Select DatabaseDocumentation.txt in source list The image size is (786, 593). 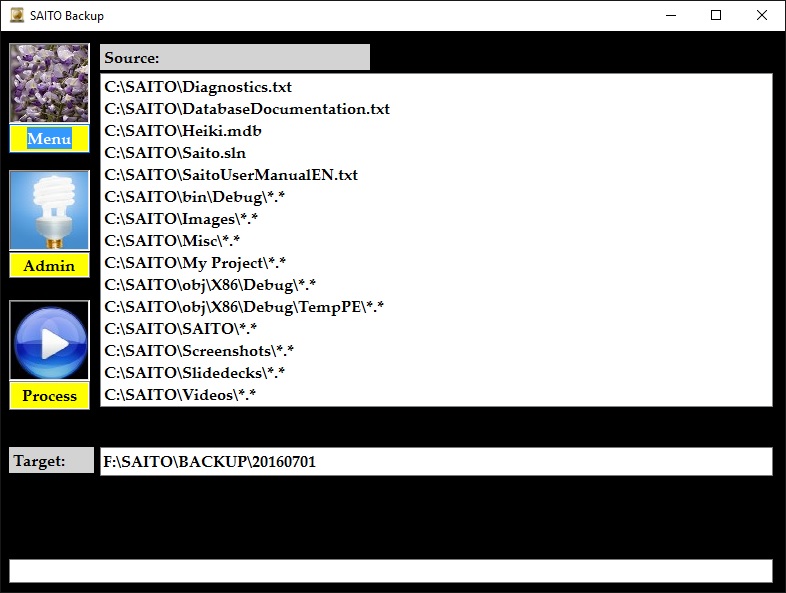coord(247,109)
